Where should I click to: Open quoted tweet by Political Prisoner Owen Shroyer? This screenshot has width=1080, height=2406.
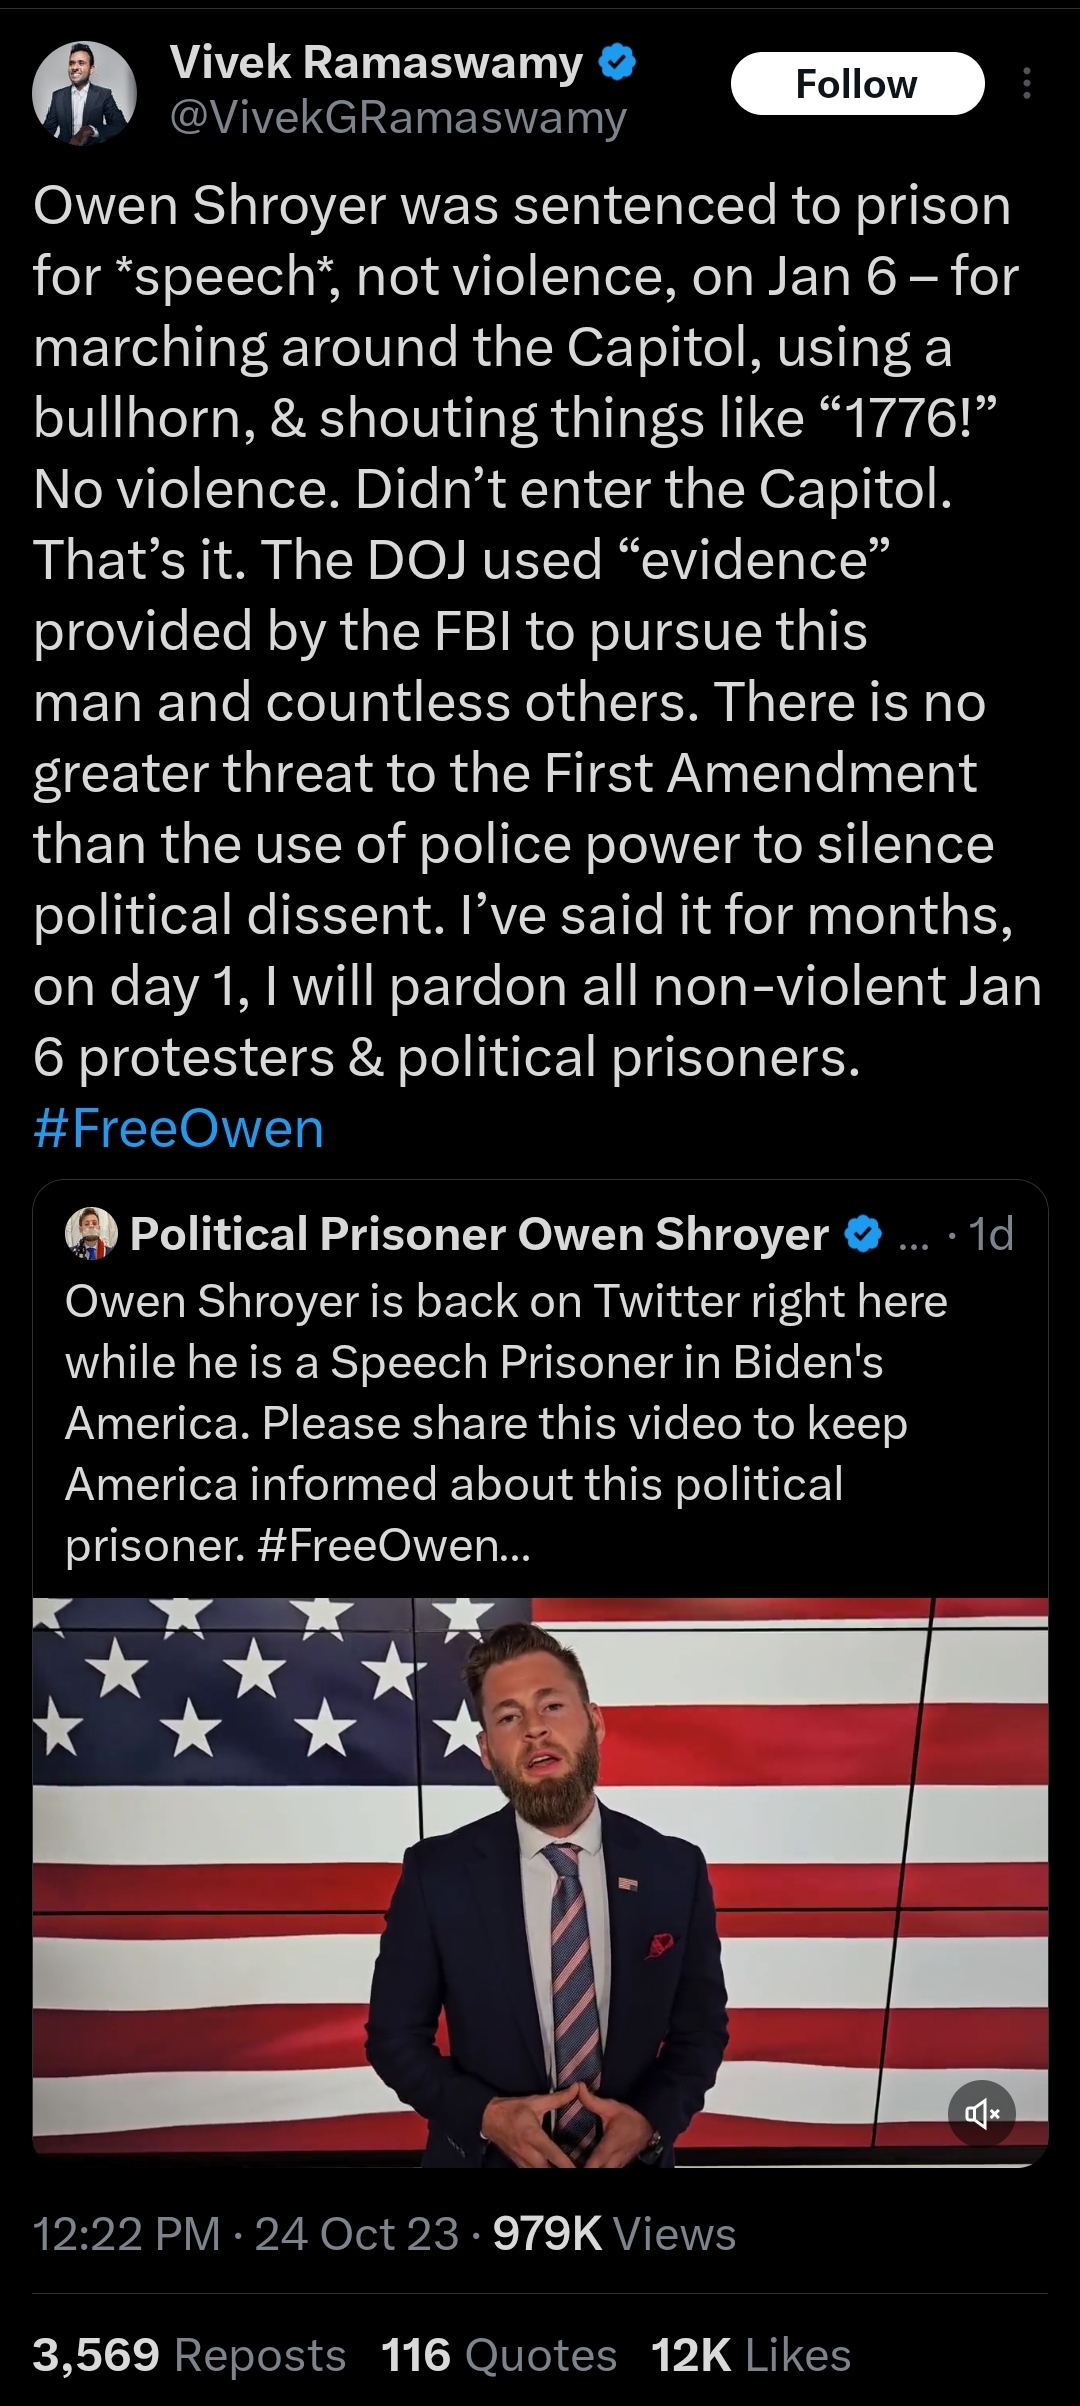pyautogui.click(x=480, y=1234)
